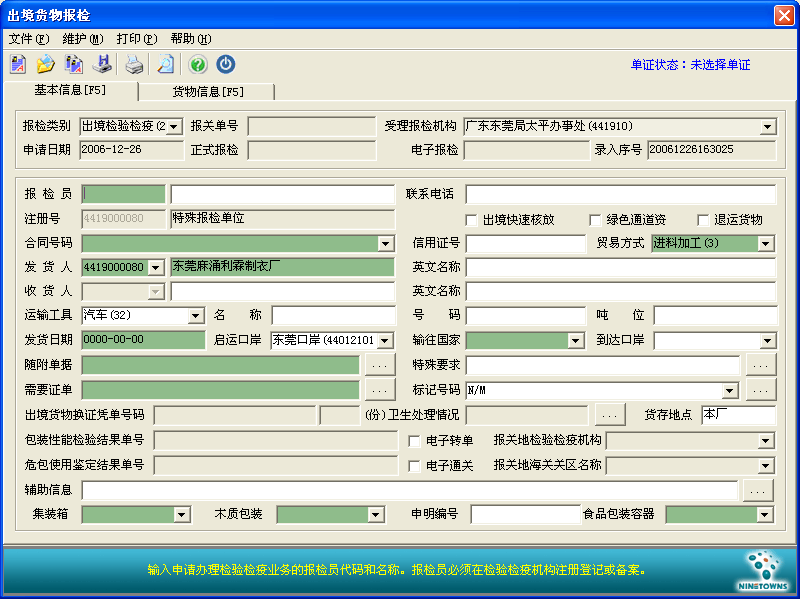Enable the 出境快速核放 checkbox
The height and width of the screenshot is (599, 800).
(472, 220)
